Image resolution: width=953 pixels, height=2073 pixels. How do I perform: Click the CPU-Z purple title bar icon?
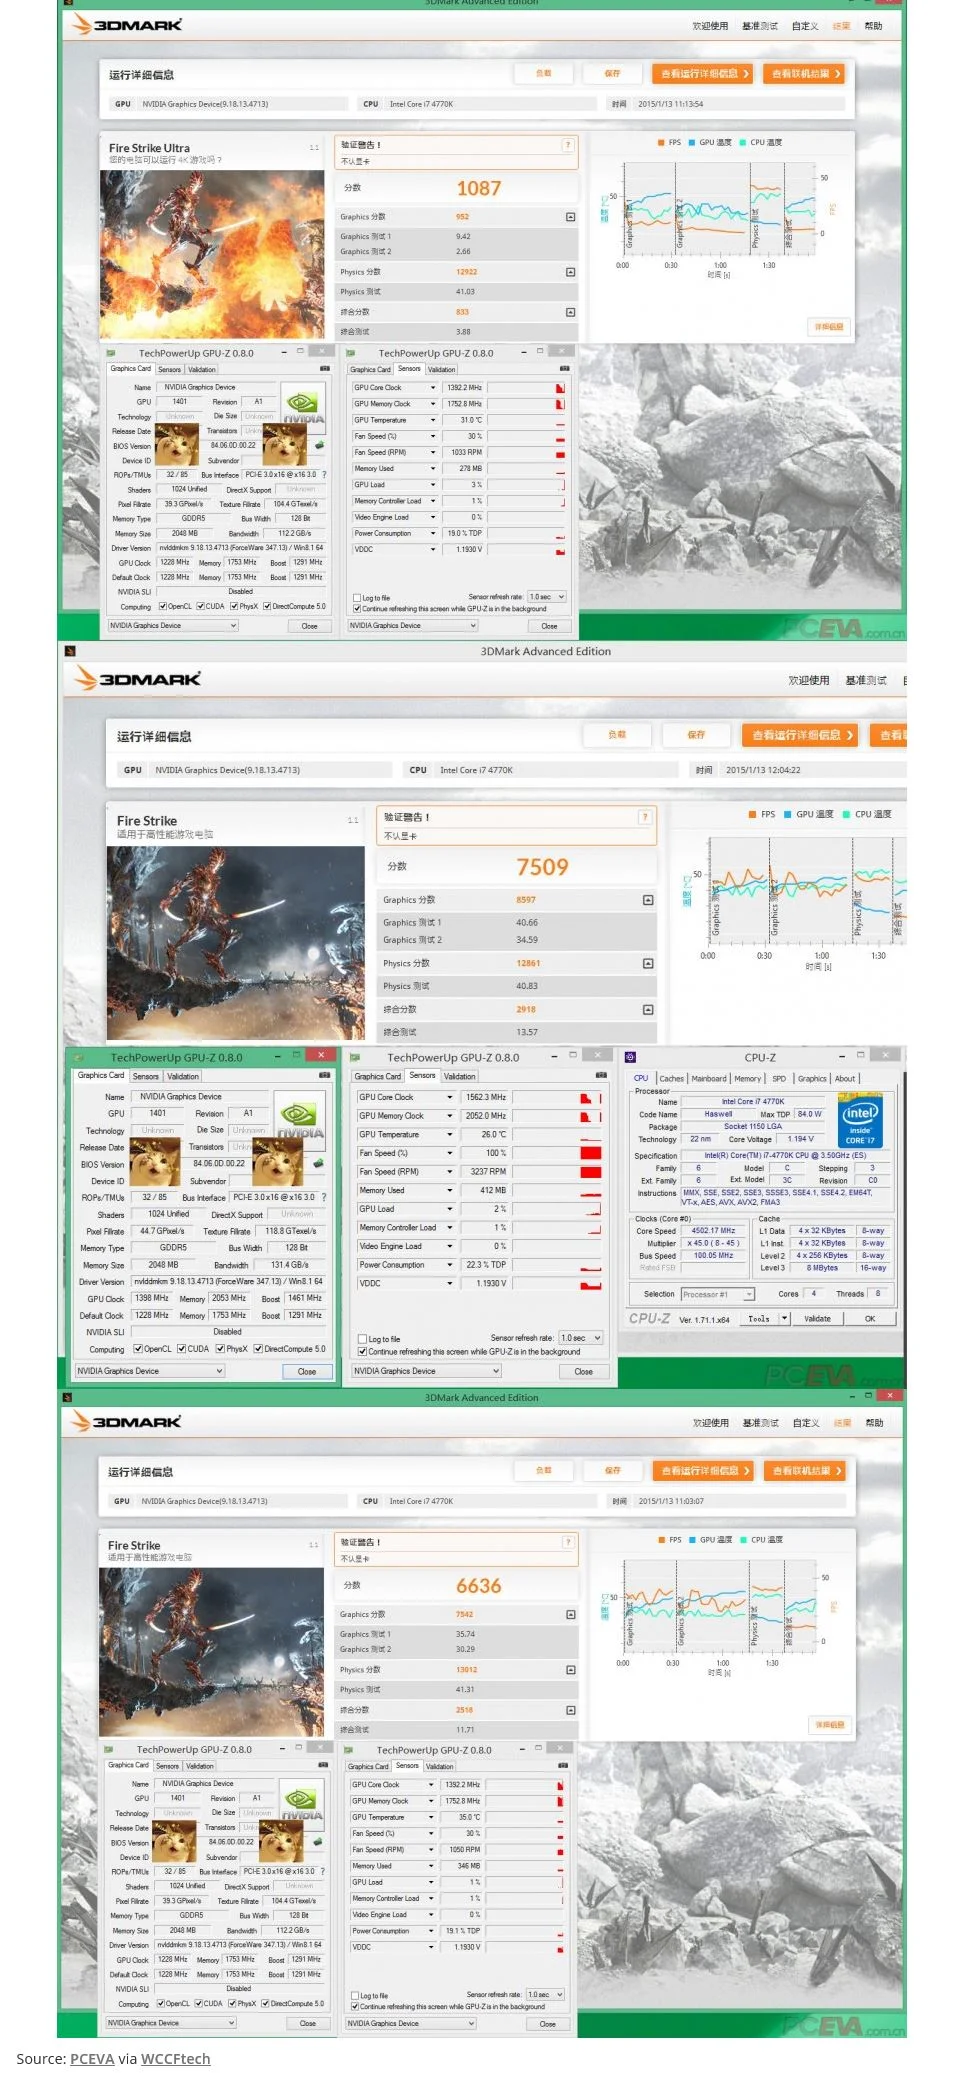pos(630,1057)
